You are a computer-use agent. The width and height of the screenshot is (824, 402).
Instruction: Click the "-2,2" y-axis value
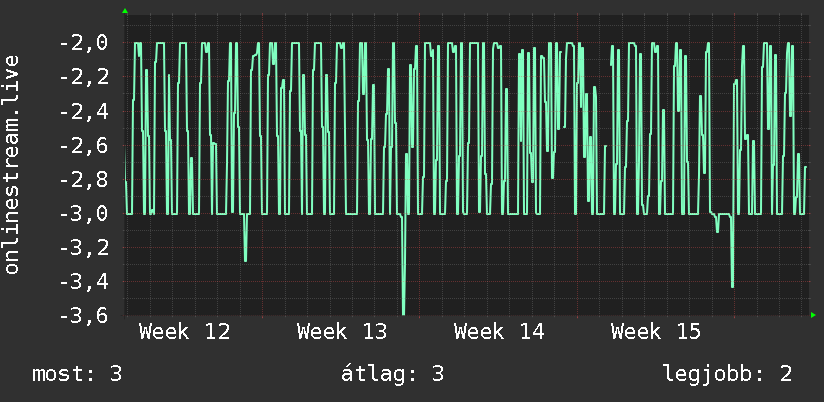(84, 77)
